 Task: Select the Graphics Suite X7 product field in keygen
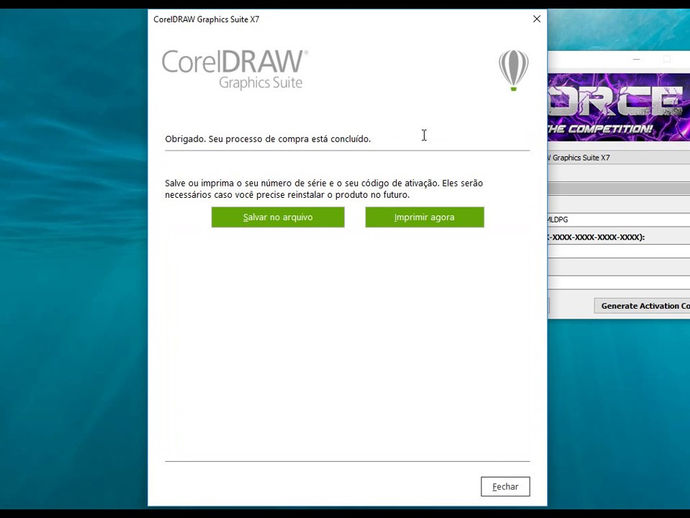pyautogui.click(x=619, y=158)
